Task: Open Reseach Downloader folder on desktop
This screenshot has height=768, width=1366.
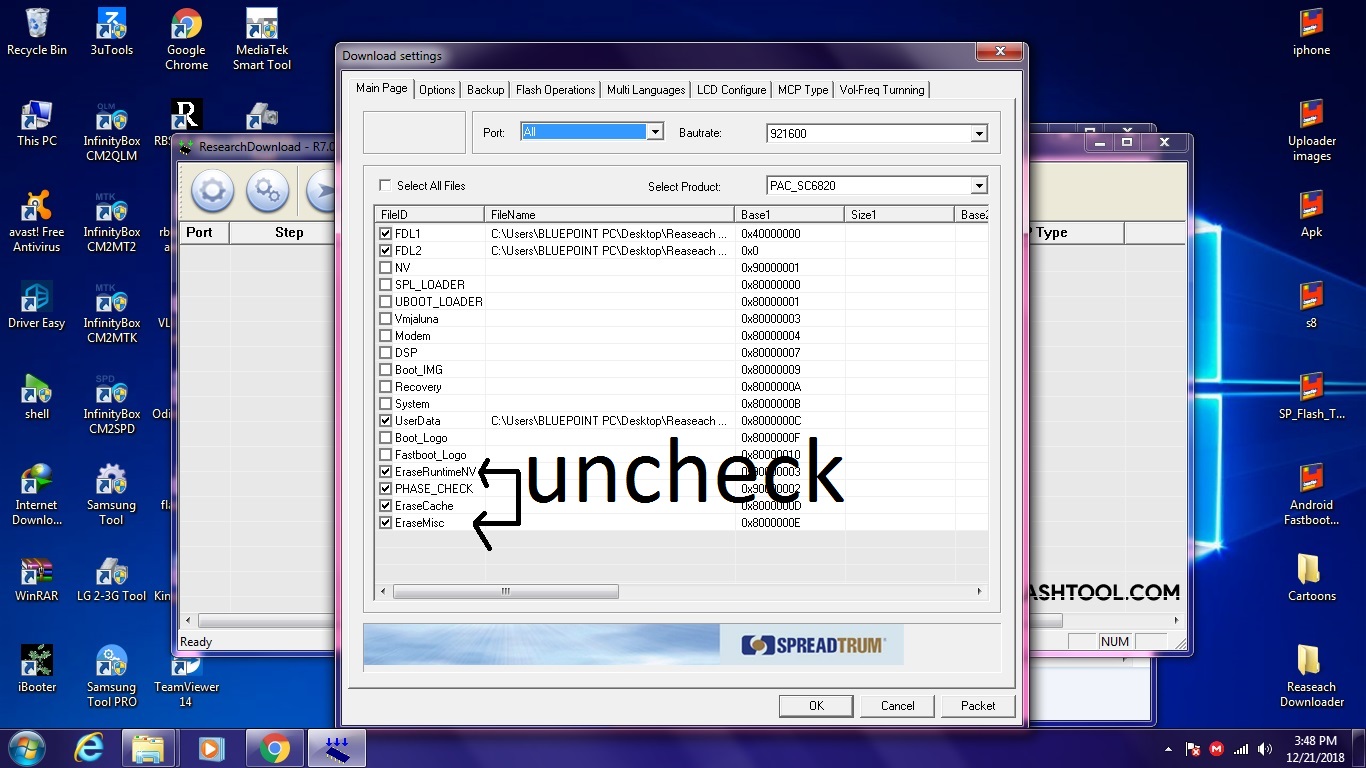Action: point(1311,676)
